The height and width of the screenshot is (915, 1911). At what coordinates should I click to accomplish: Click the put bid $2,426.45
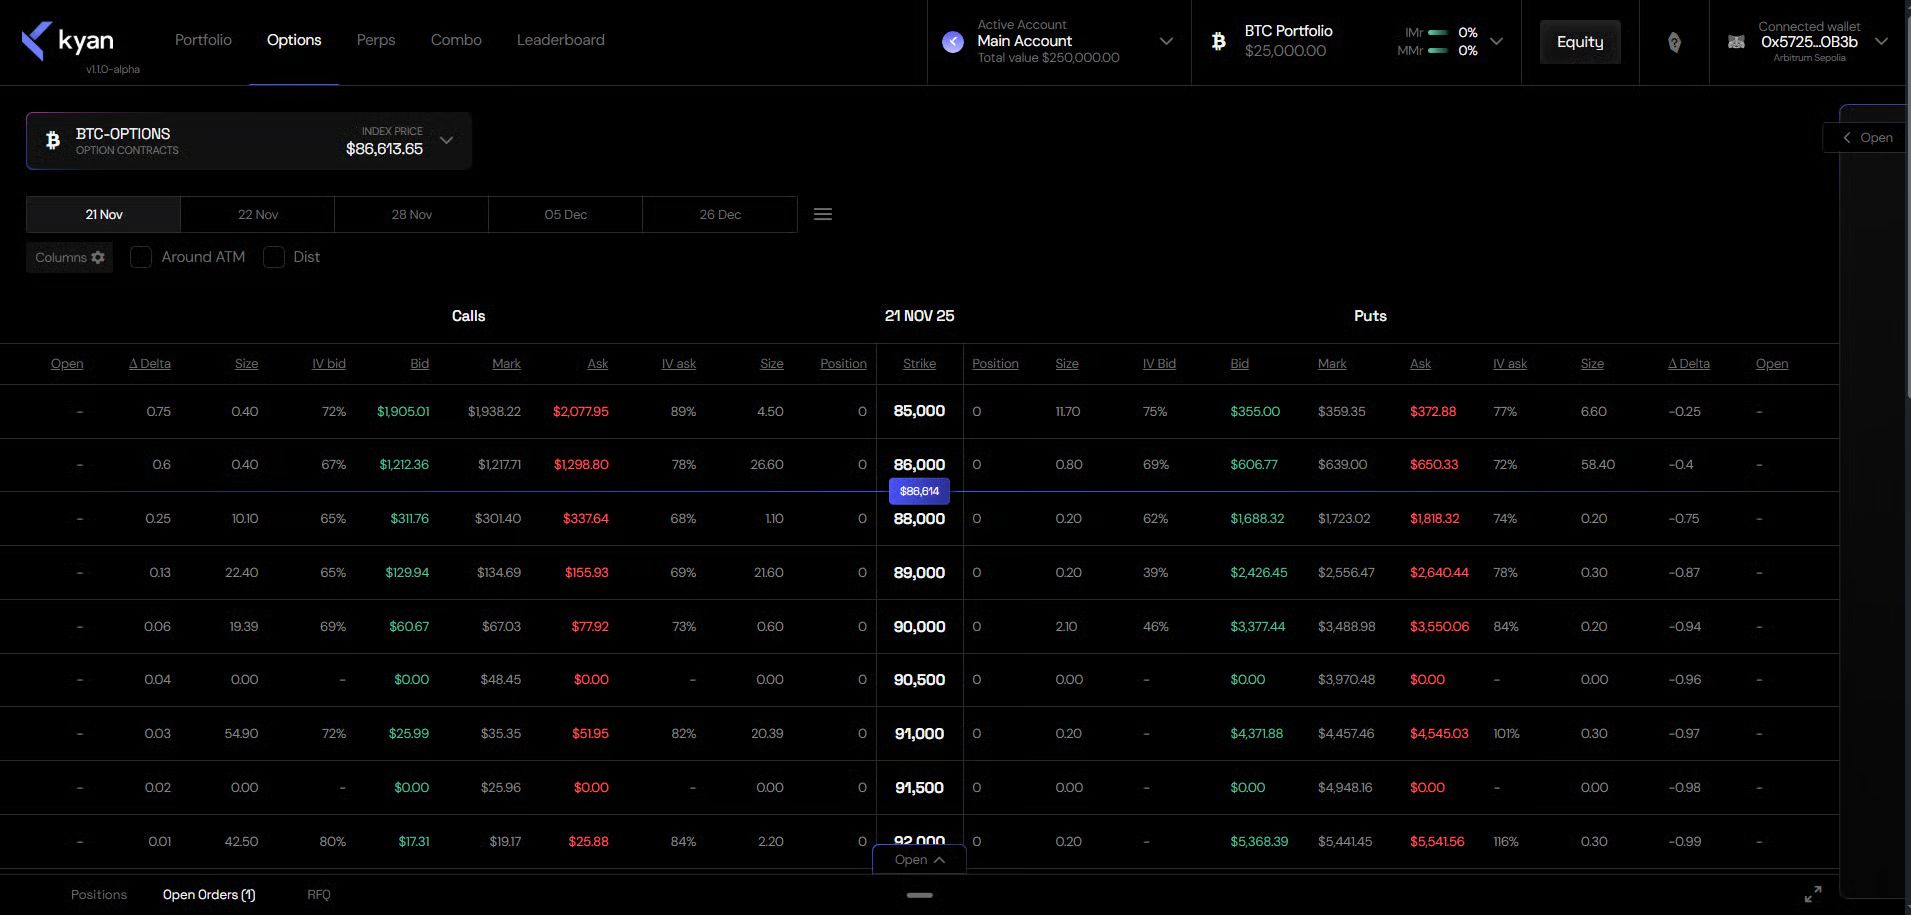(1259, 573)
